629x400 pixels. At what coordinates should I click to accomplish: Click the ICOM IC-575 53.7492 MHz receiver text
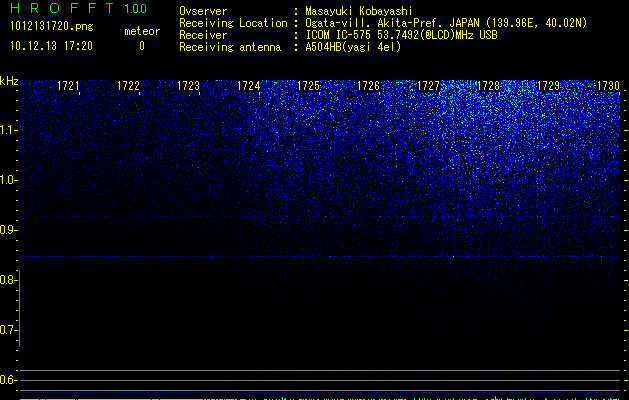[x=401, y=35]
